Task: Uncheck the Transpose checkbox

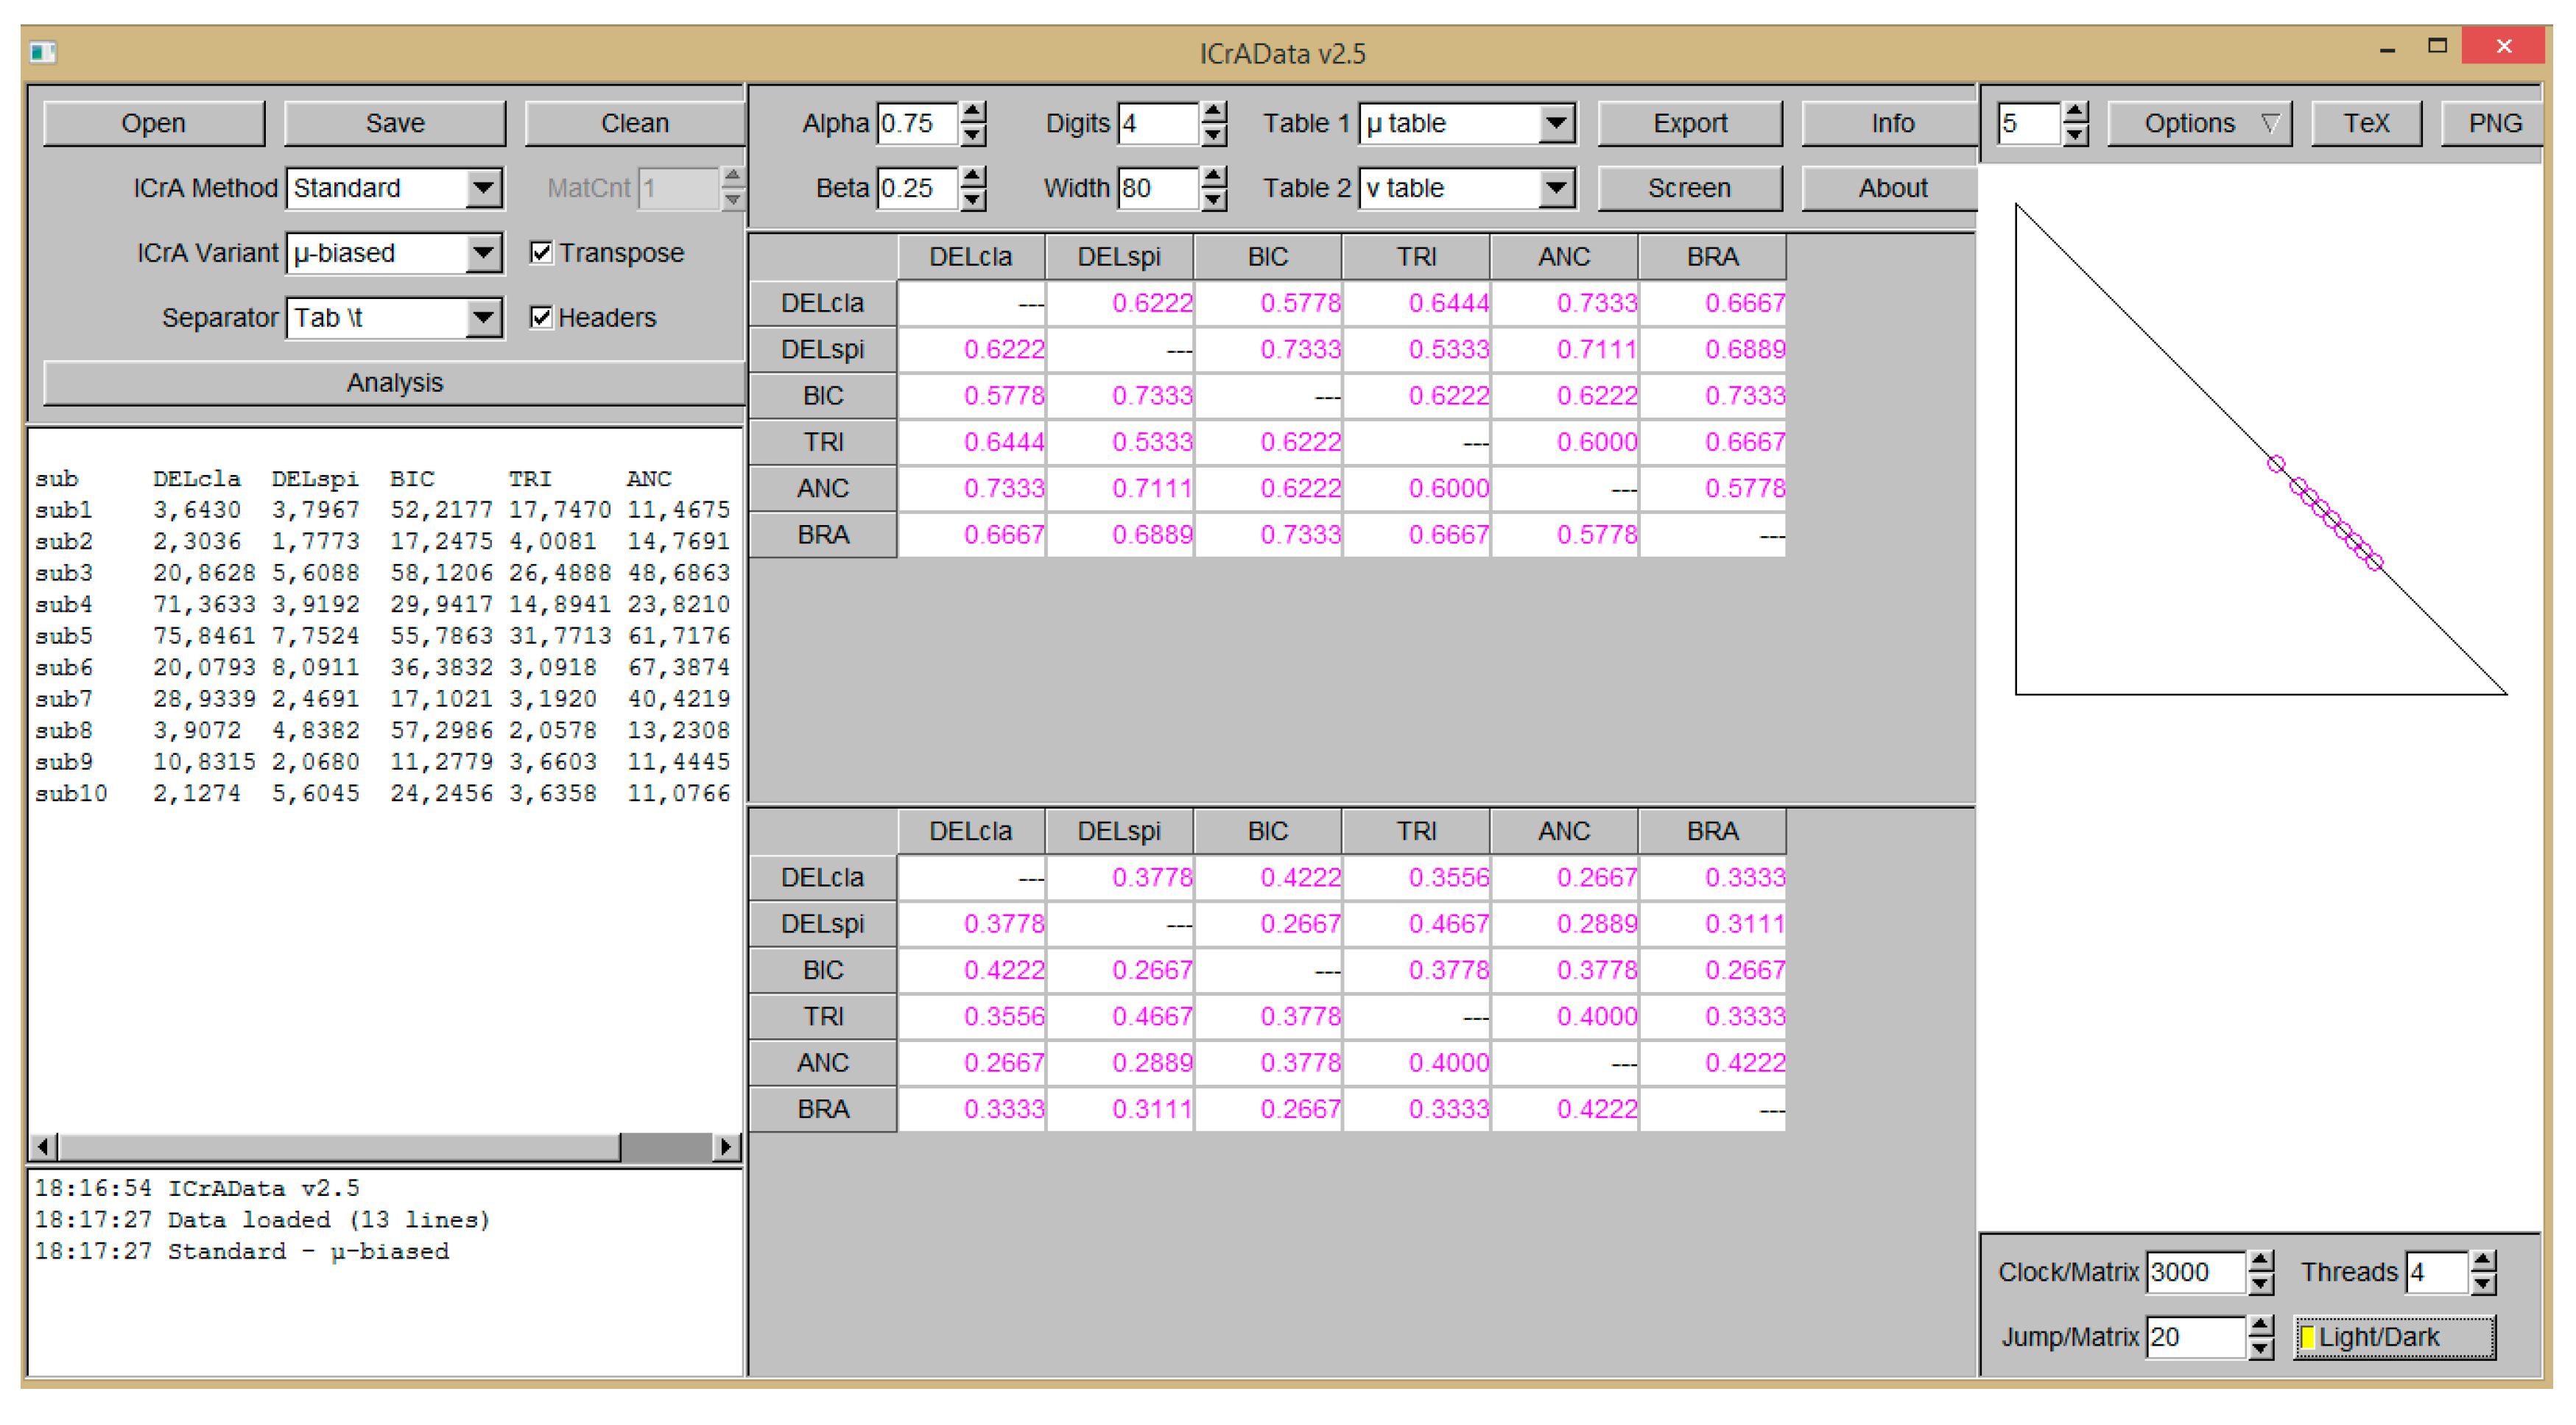Action: [541, 252]
